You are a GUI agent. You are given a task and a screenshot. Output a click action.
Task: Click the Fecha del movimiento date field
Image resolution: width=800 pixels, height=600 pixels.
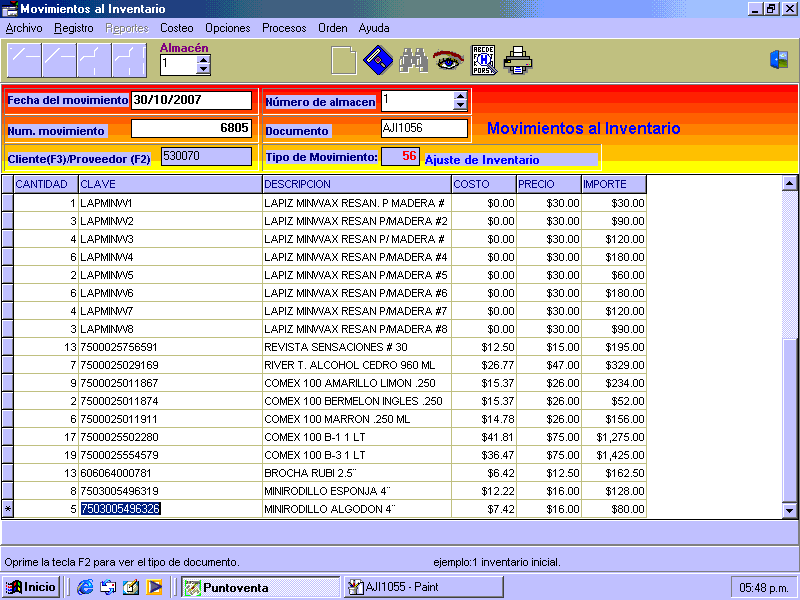coord(191,100)
